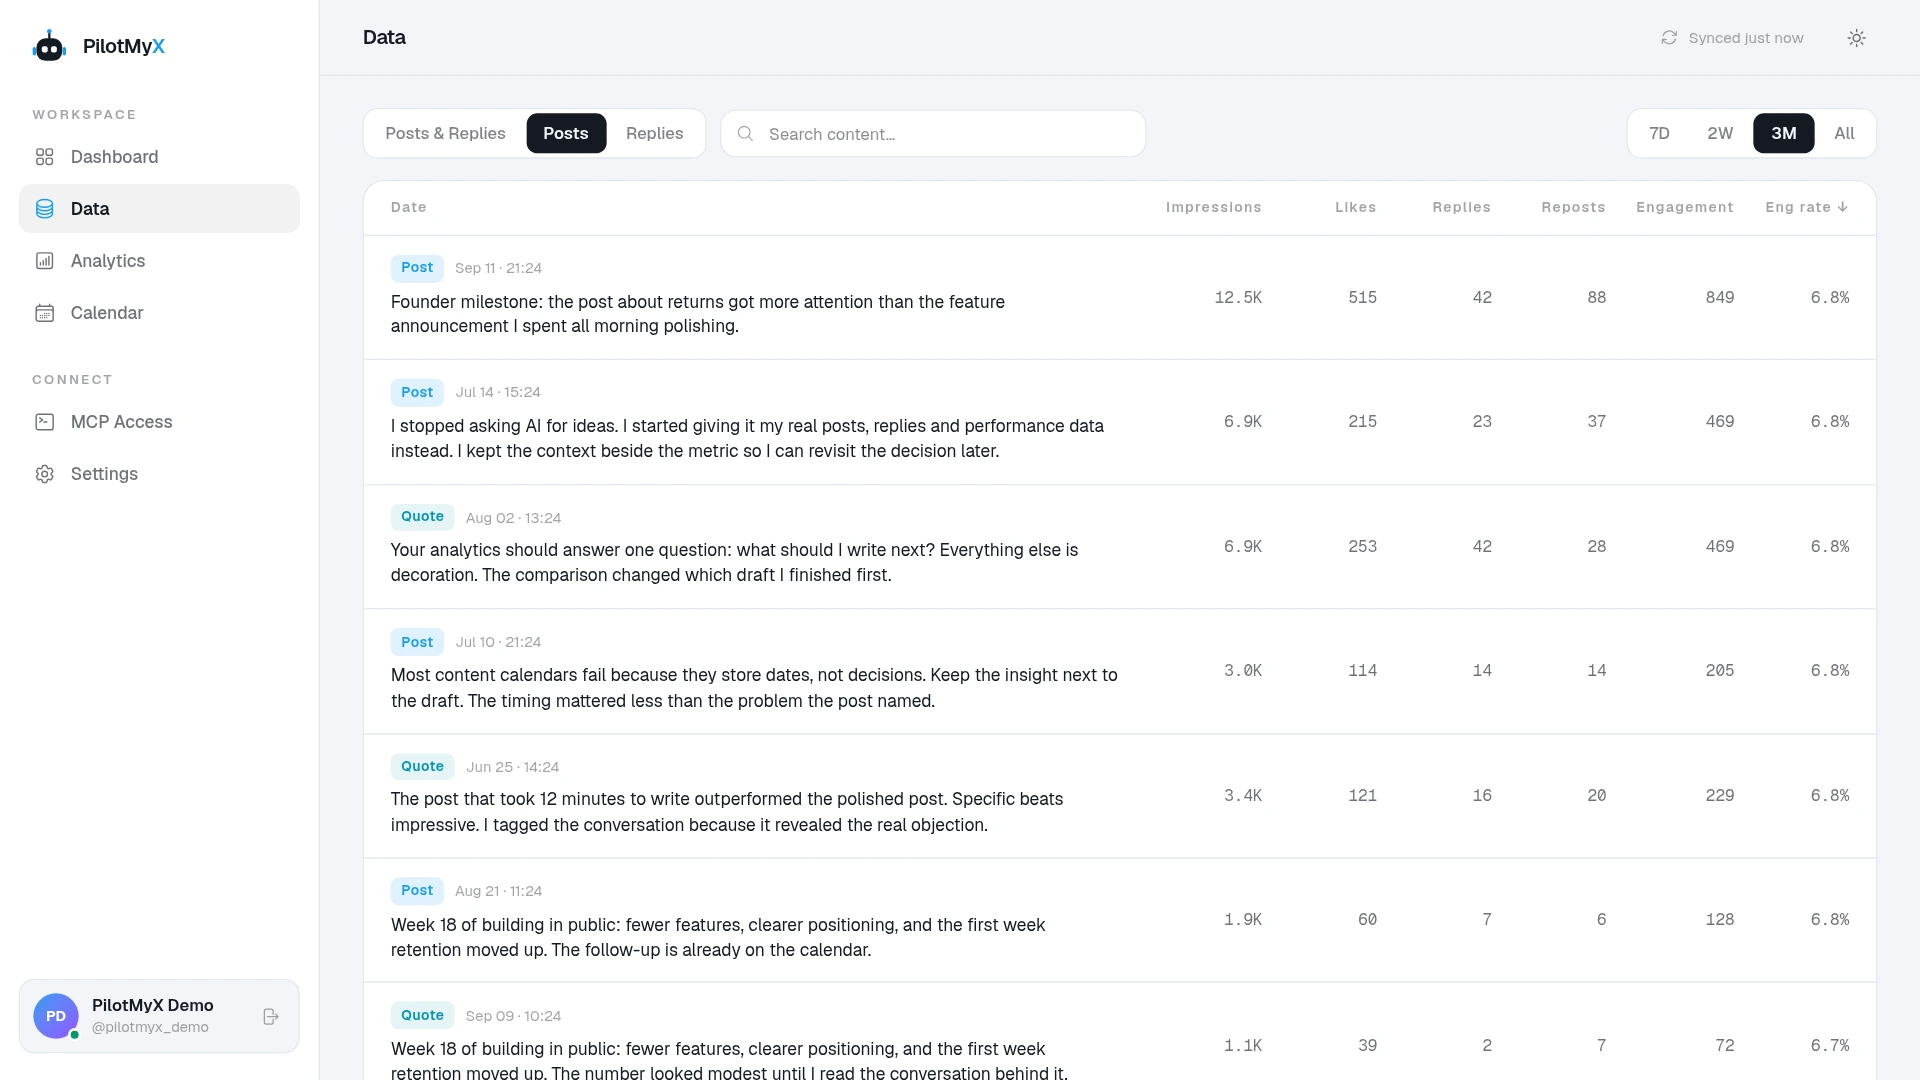This screenshot has height=1080, width=1920.
Task: Click the Quote badge dated Aug 02
Action: [422, 517]
